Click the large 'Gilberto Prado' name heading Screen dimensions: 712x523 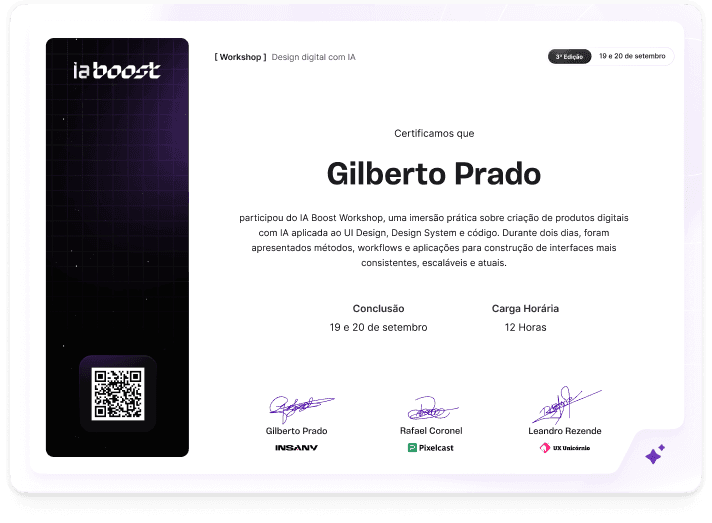(434, 174)
